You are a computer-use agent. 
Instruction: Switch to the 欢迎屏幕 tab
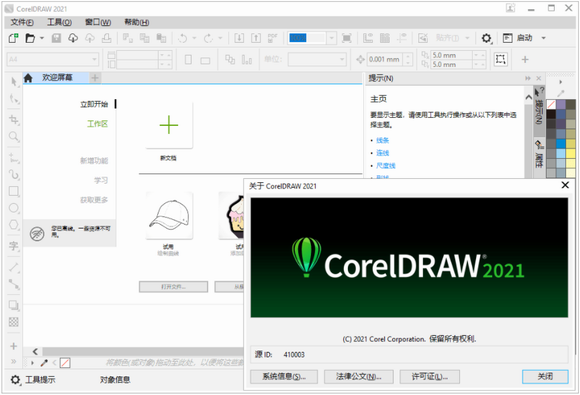click(x=57, y=78)
